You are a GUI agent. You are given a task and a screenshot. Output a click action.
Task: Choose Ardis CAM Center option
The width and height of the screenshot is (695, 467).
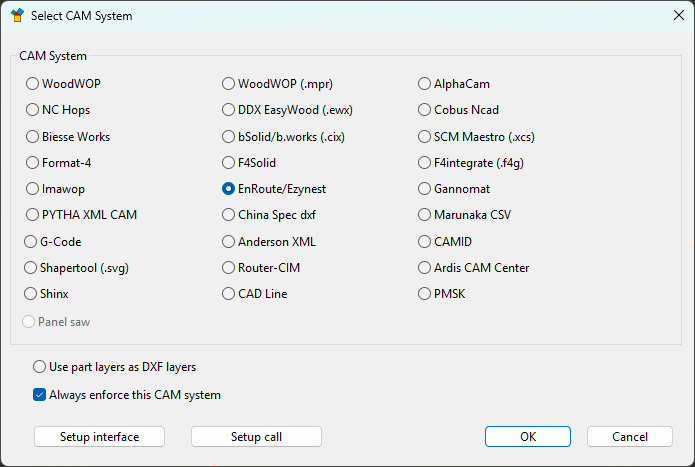coord(425,268)
